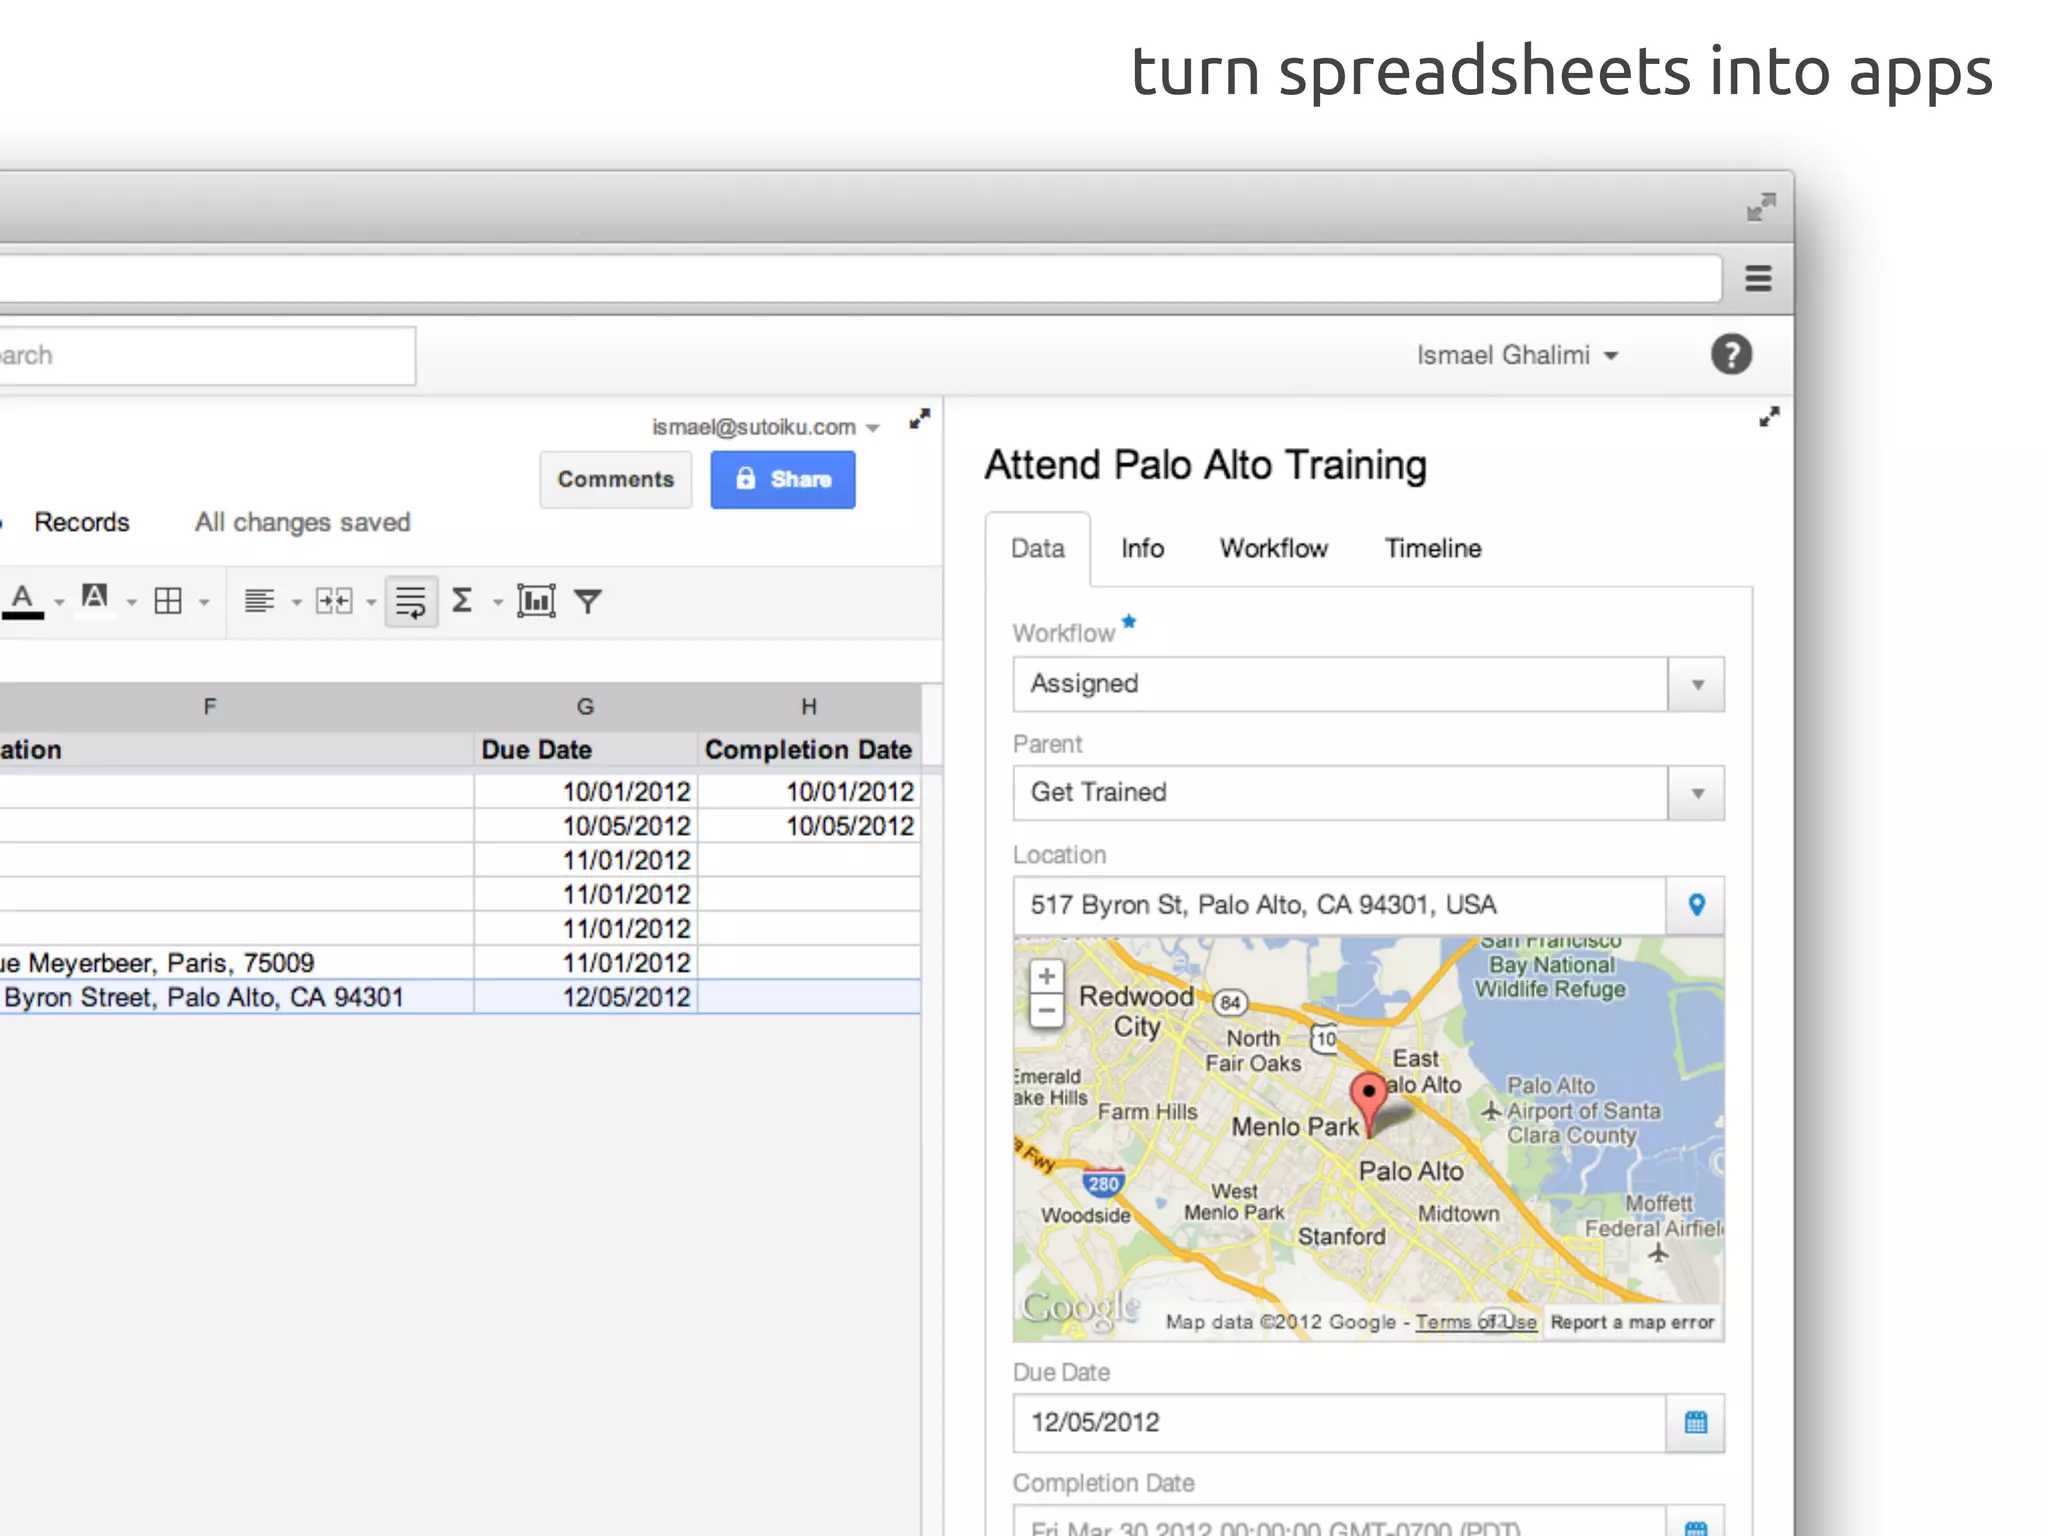Click the Get Trained parent combo box
This screenshot has height=1536, width=2048.
coord(1368,794)
